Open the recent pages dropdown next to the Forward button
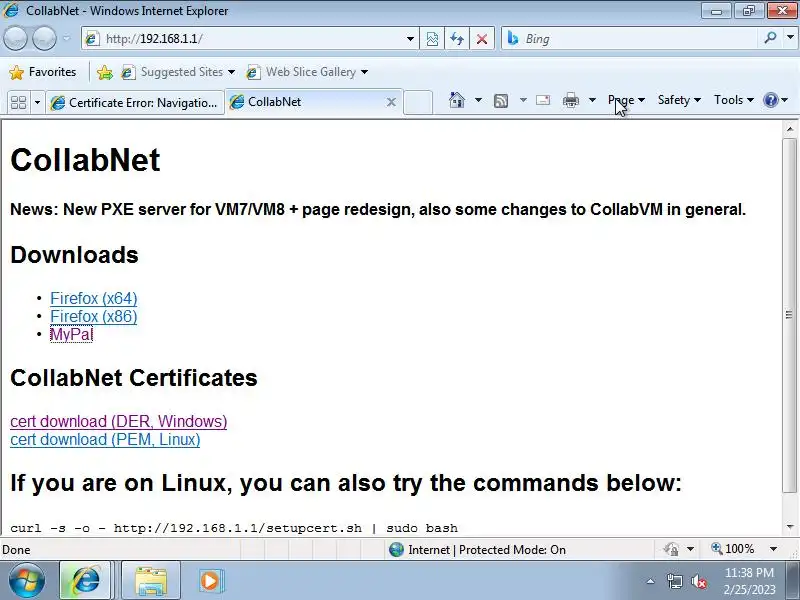Image resolution: width=800 pixels, height=600 pixels. coord(66,38)
